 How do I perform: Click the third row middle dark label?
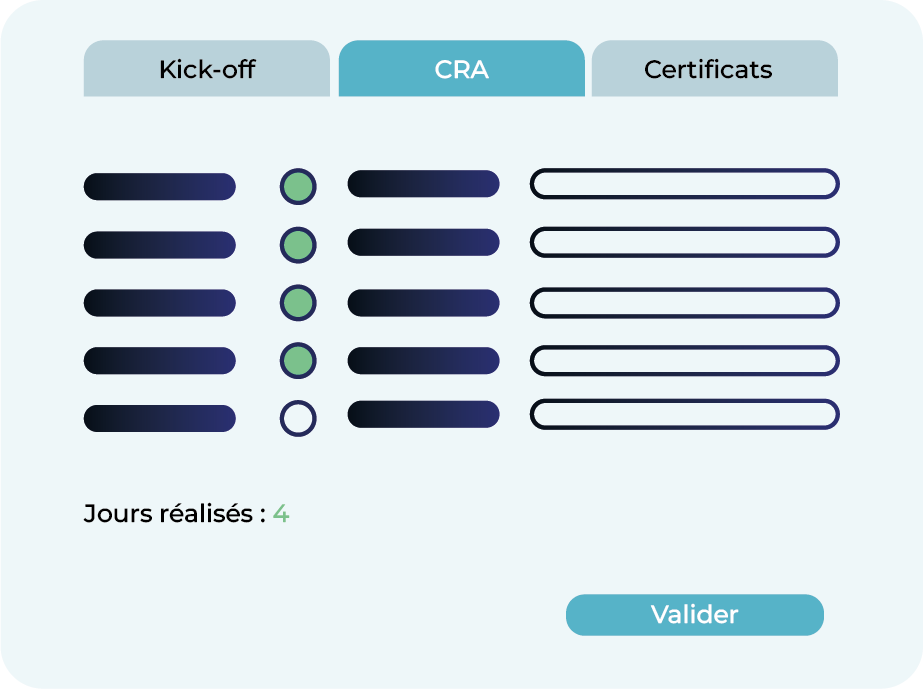click(423, 302)
